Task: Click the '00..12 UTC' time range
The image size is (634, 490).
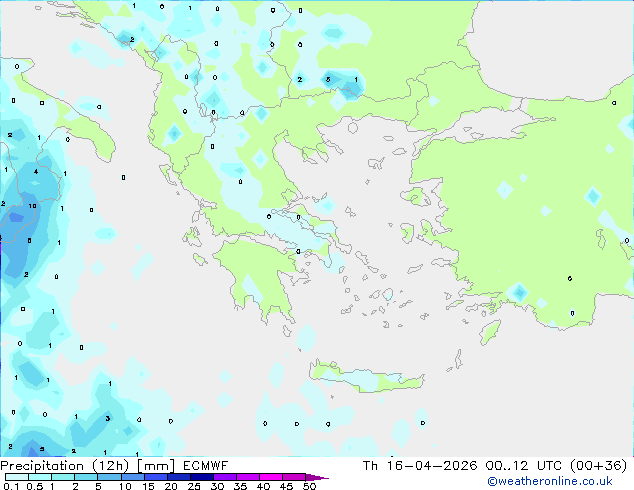Action: pyautogui.click(x=524, y=466)
